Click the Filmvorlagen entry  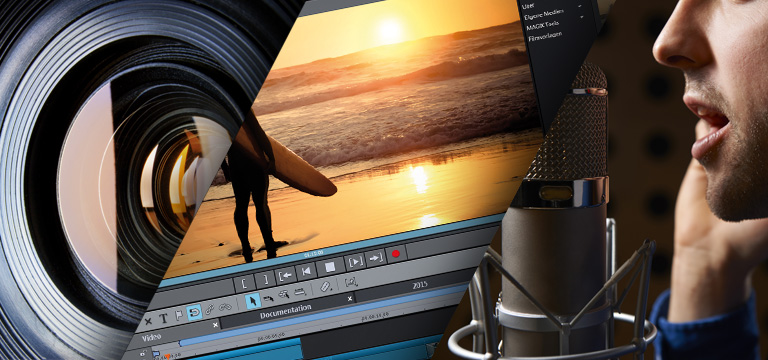(x=545, y=37)
